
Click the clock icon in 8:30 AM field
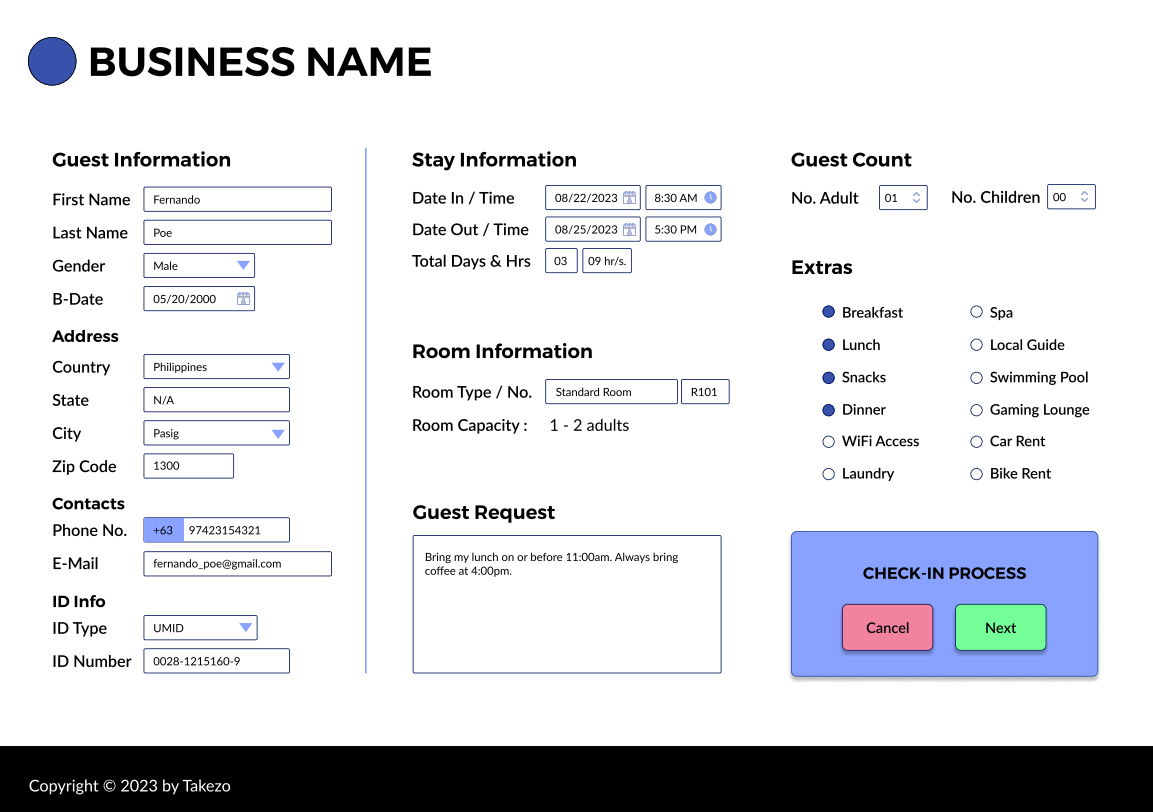coord(710,198)
